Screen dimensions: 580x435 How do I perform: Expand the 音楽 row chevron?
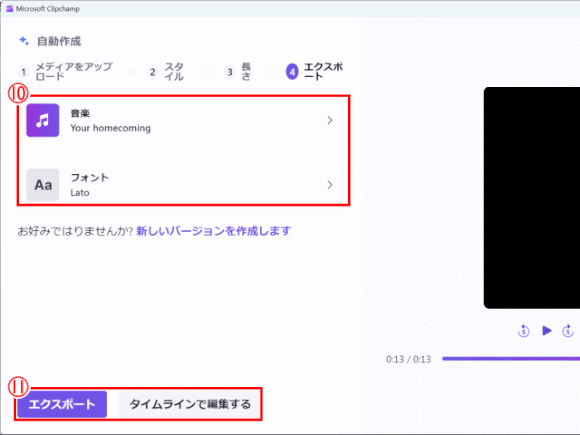pos(330,120)
